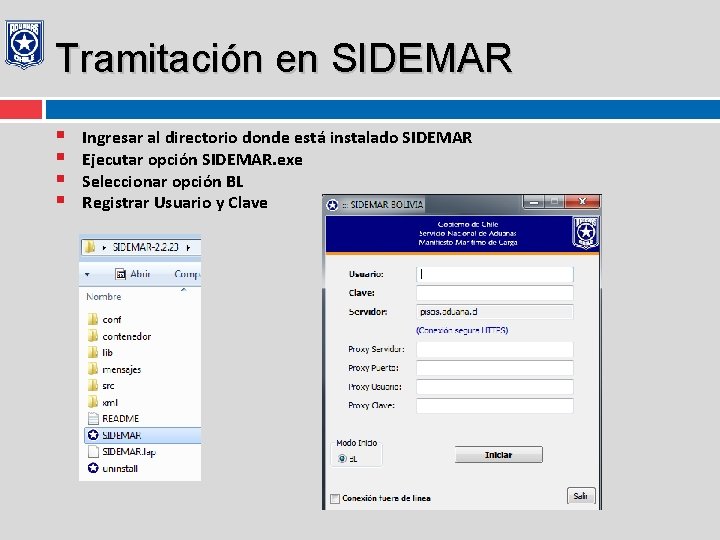
Task: Open the toolbar dropdown arrow left of Abrir
Action: [87, 275]
